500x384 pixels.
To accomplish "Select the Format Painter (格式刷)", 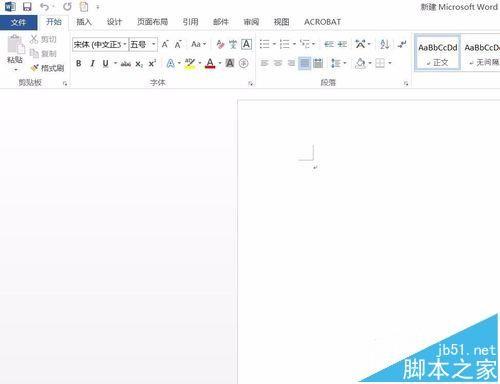I will pyautogui.click(x=47, y=68).
